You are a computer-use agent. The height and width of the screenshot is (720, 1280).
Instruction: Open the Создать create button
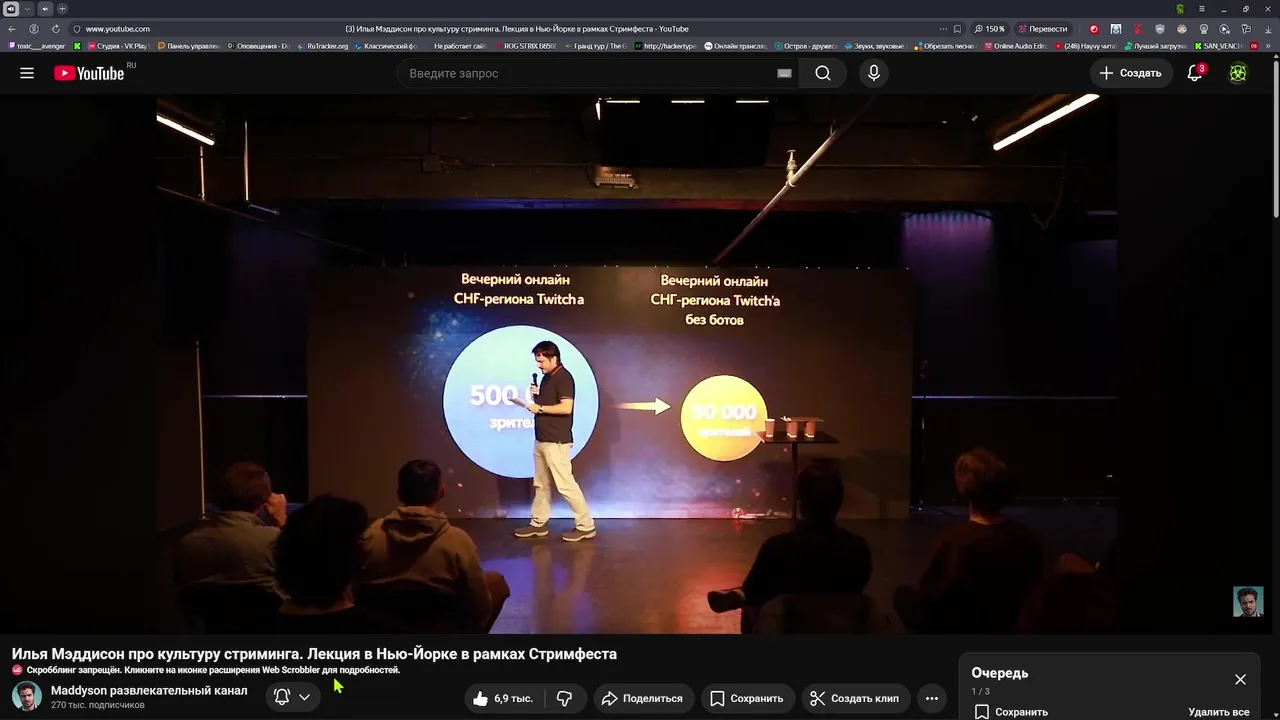1131,73
